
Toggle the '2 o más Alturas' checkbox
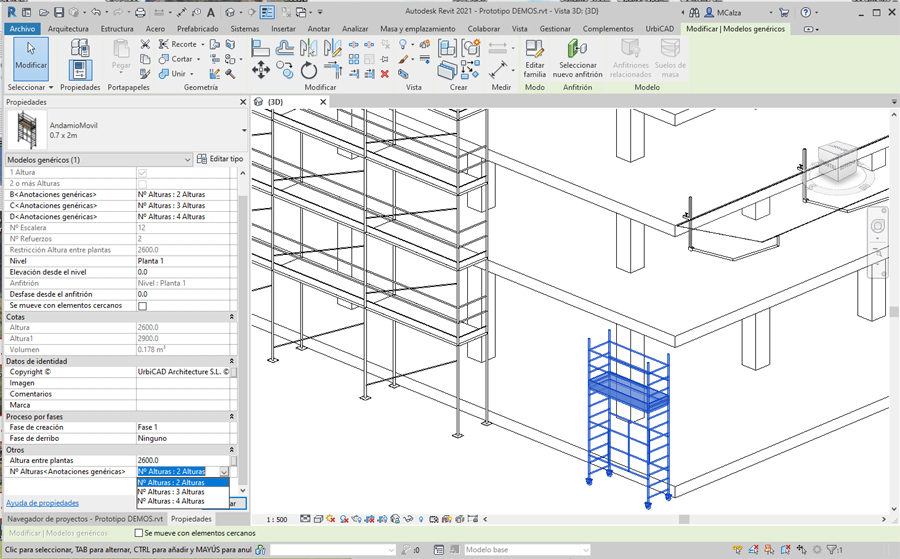(142, 184)
